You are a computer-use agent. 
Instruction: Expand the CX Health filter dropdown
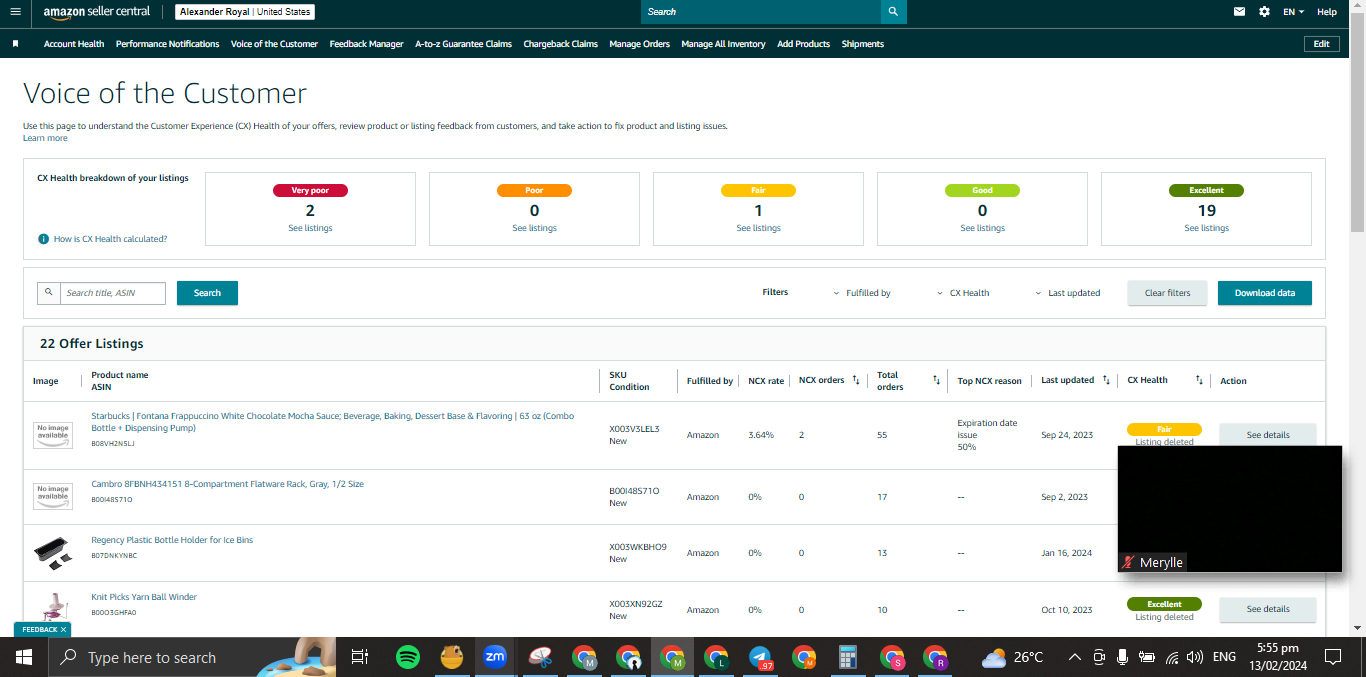(x=963, y=293)
